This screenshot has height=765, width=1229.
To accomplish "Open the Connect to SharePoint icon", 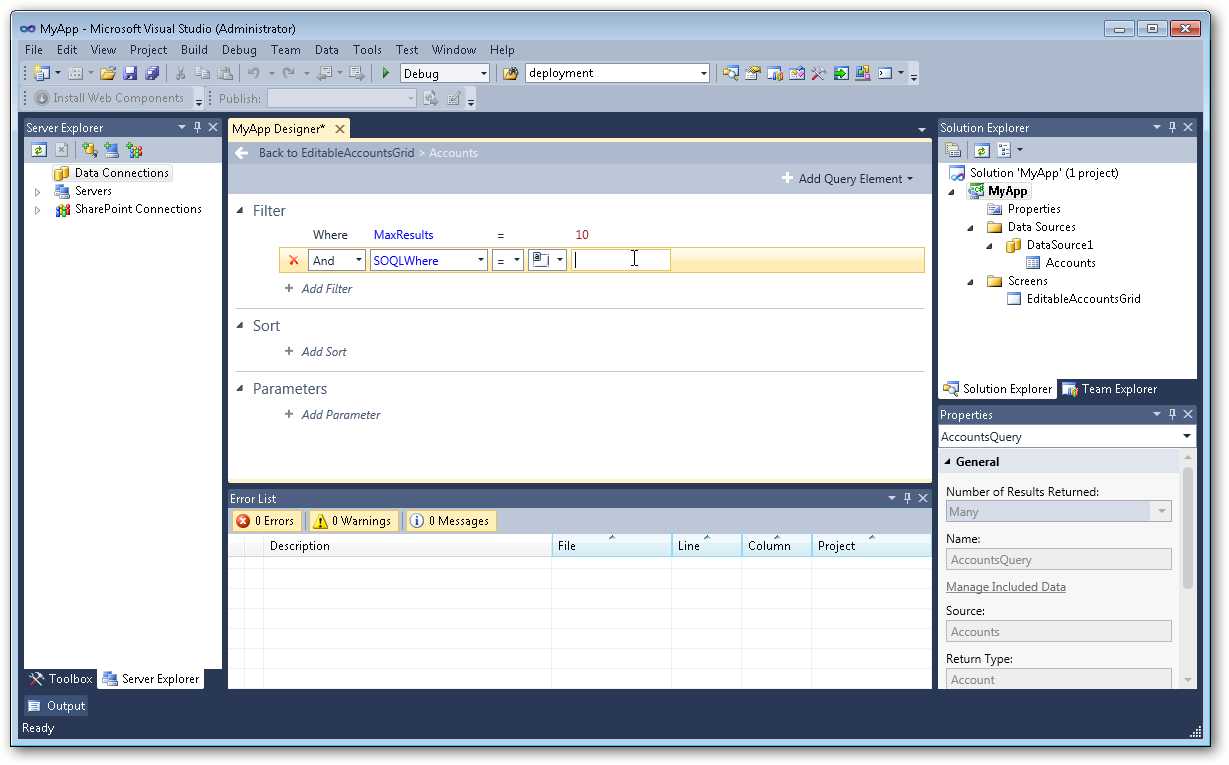I will pyautogui.click(x=135, y=149).
